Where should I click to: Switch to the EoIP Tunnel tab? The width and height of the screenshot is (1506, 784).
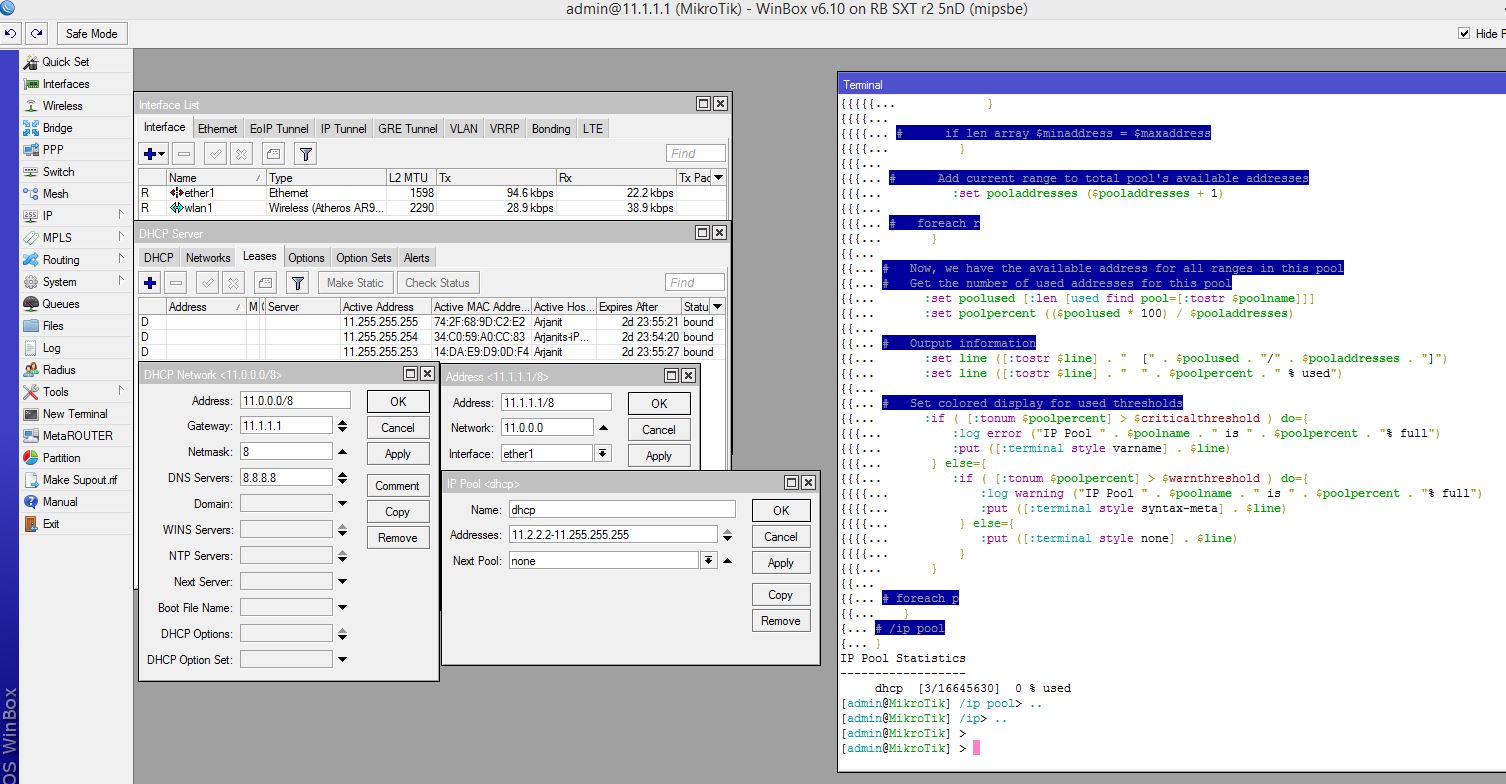pos(278,129)
